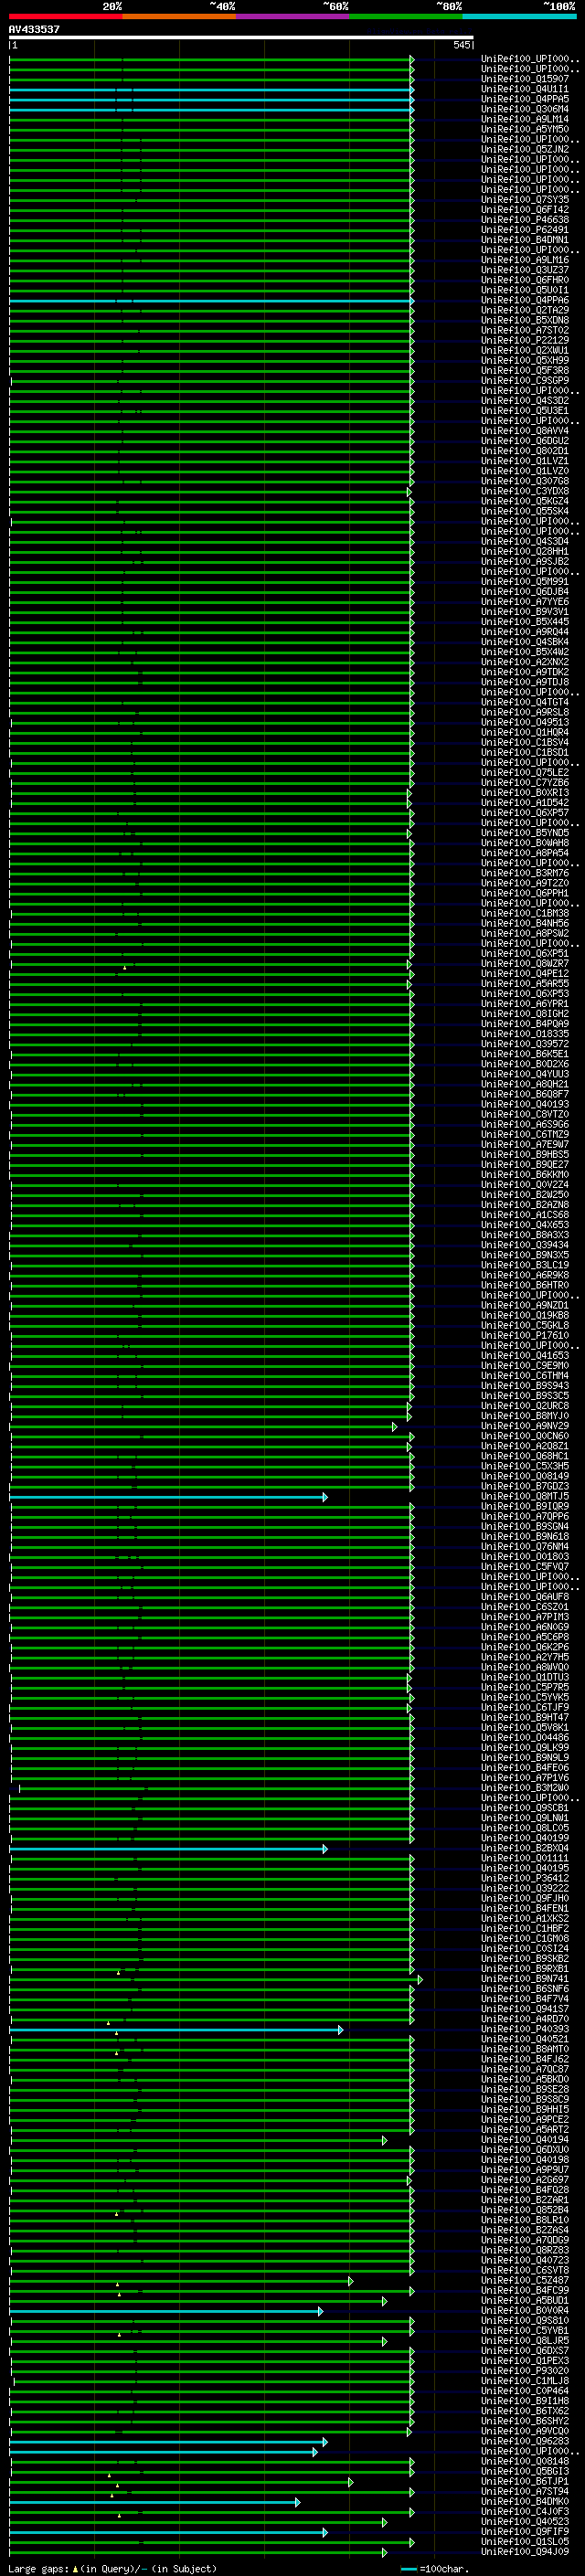This screenshot has height=2576, width=585.
Task: Click the cyan alignment bar for Q4PPA6
Action: (211, 301)
